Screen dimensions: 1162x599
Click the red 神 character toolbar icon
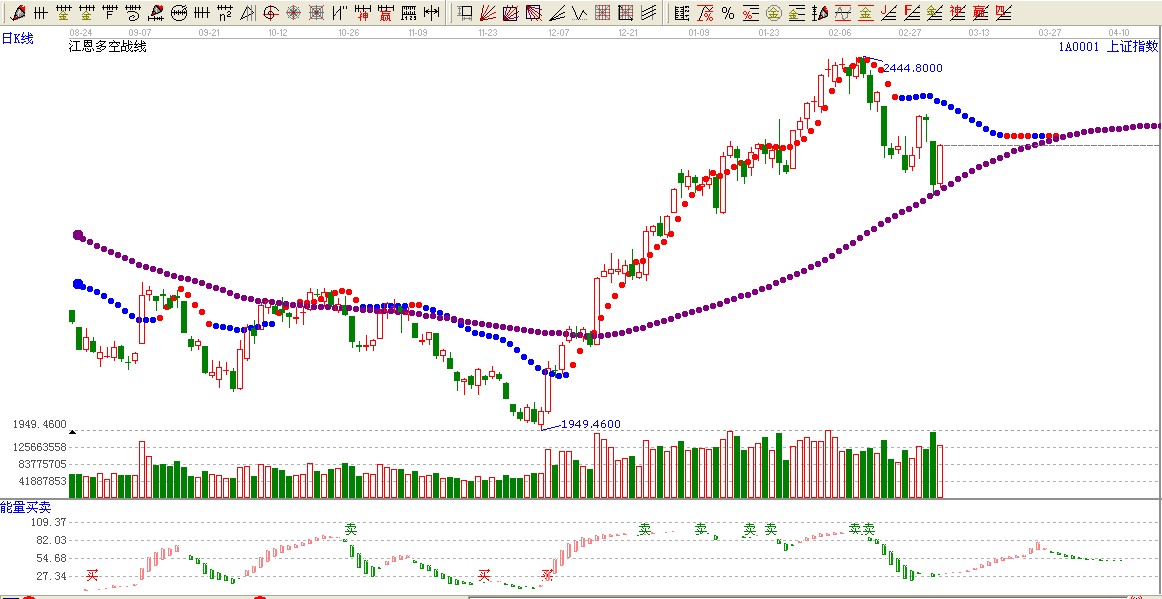coord(363,13)
